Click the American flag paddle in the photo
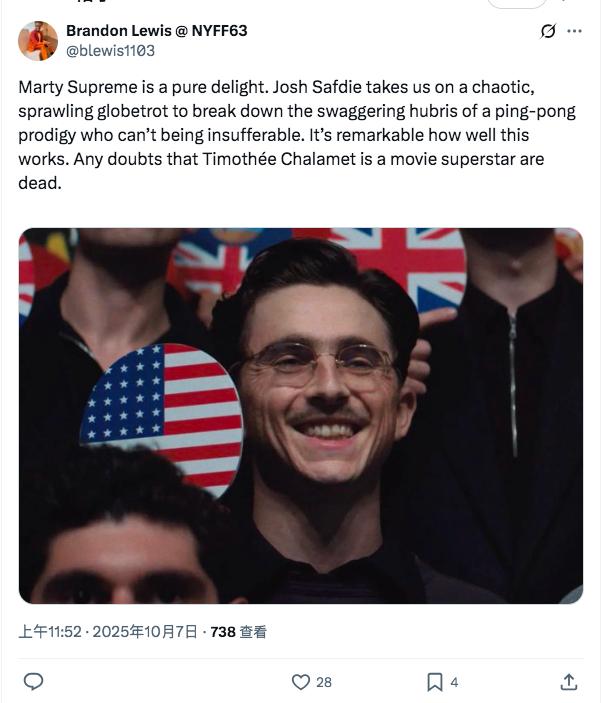603x703 pixels. pos(160,412)
